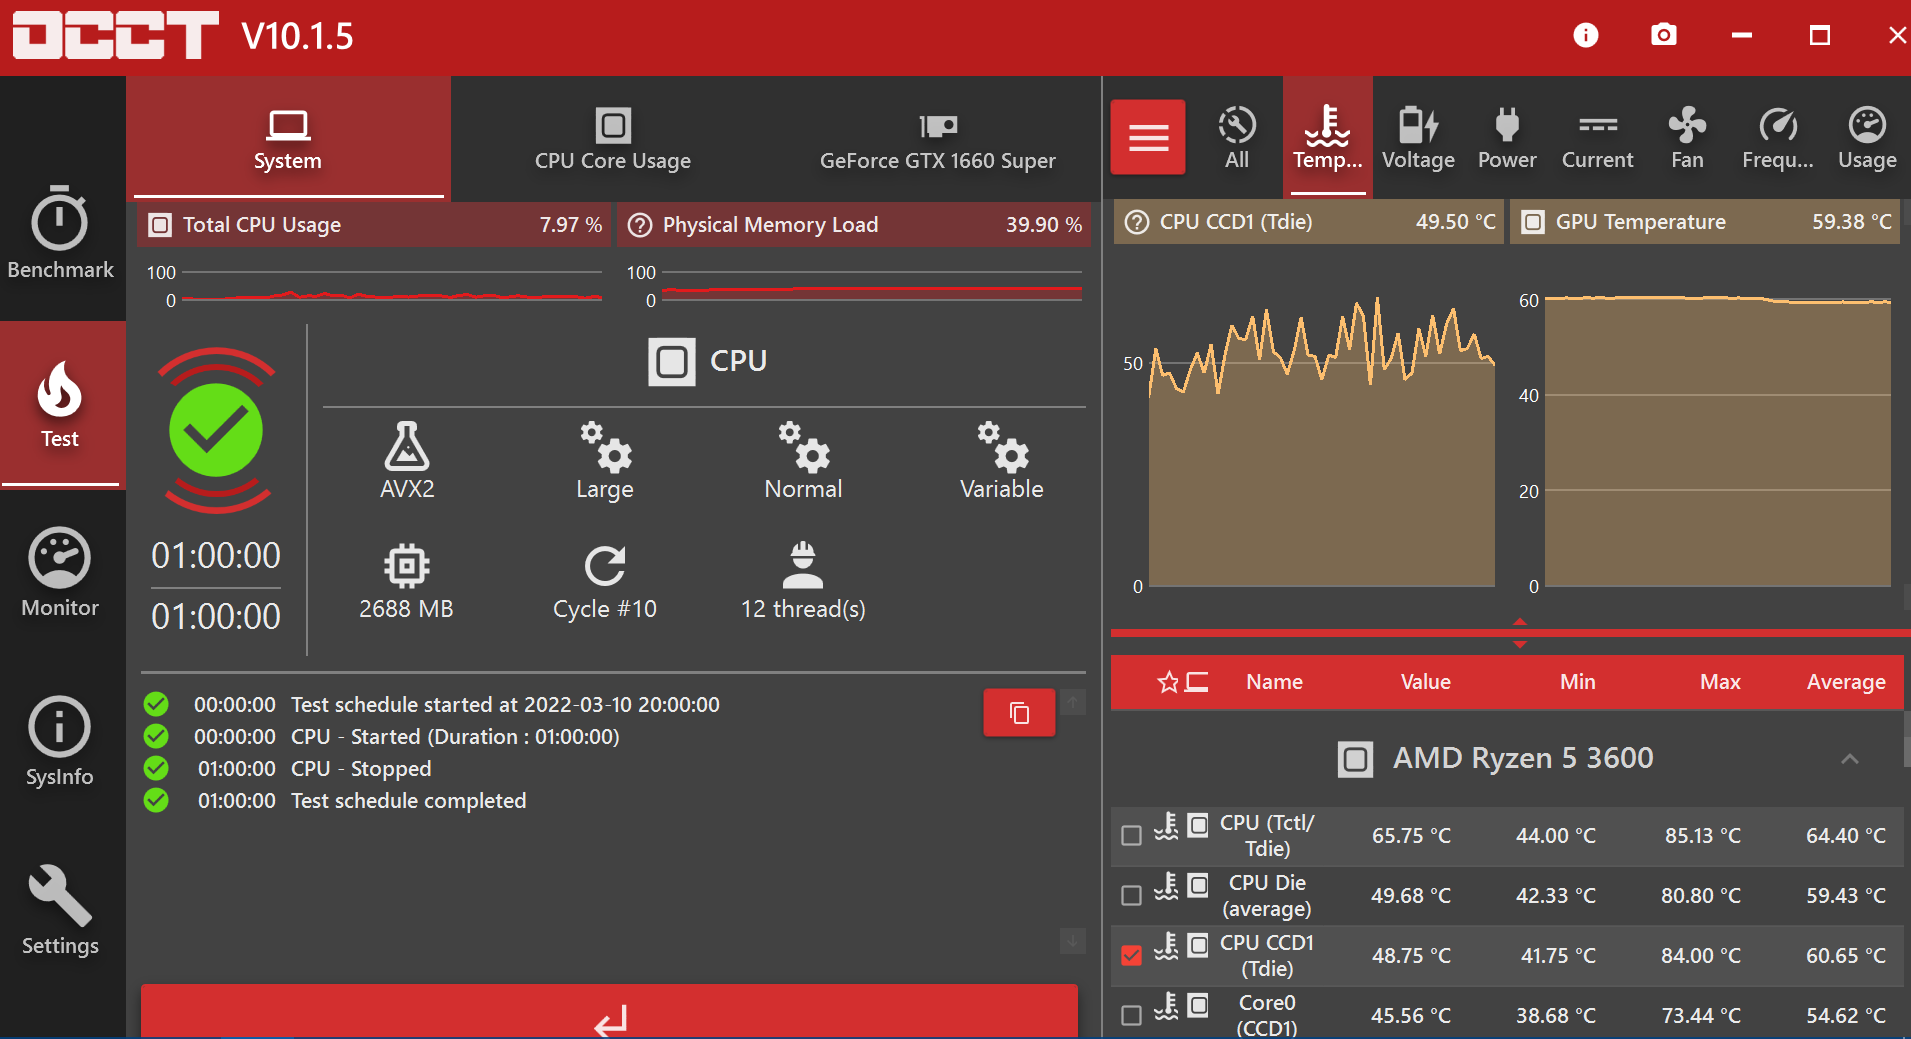This screenshot has width=1911, height=1039.
Task: Switch to Temperature sensors tab
Action: point(1328,137)
